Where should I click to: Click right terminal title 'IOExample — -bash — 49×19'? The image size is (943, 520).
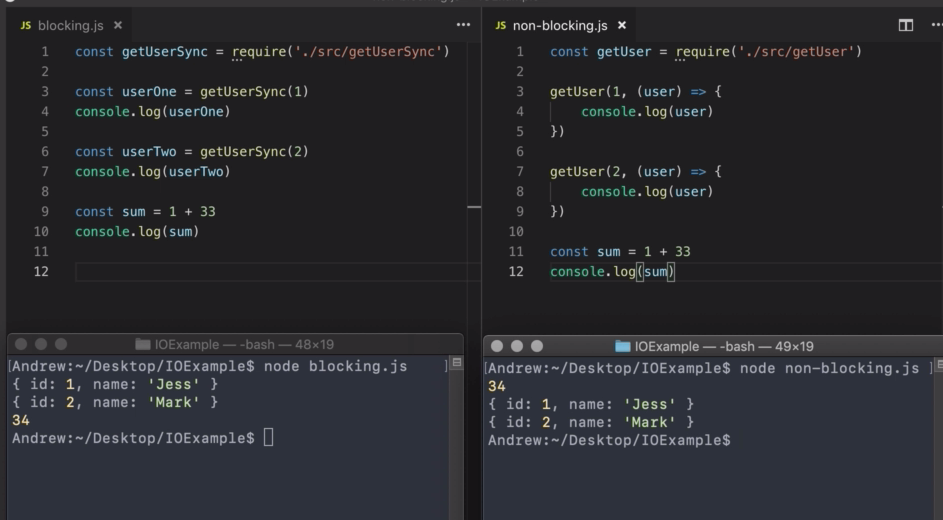coord(724,346)
